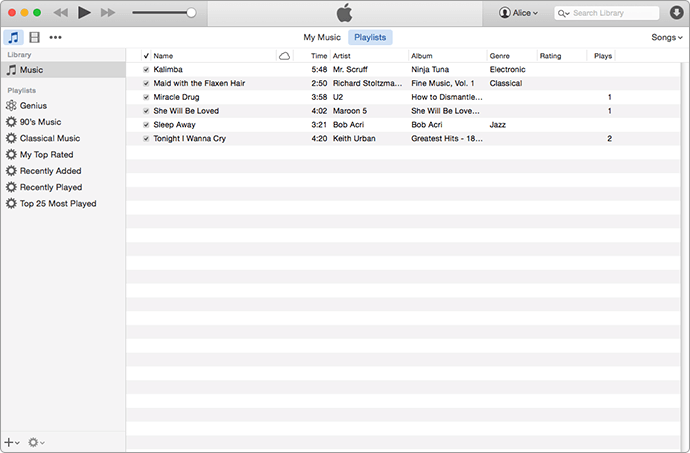Click the Jazz genre cell
The image size is (690, 453).
point(497,125)
